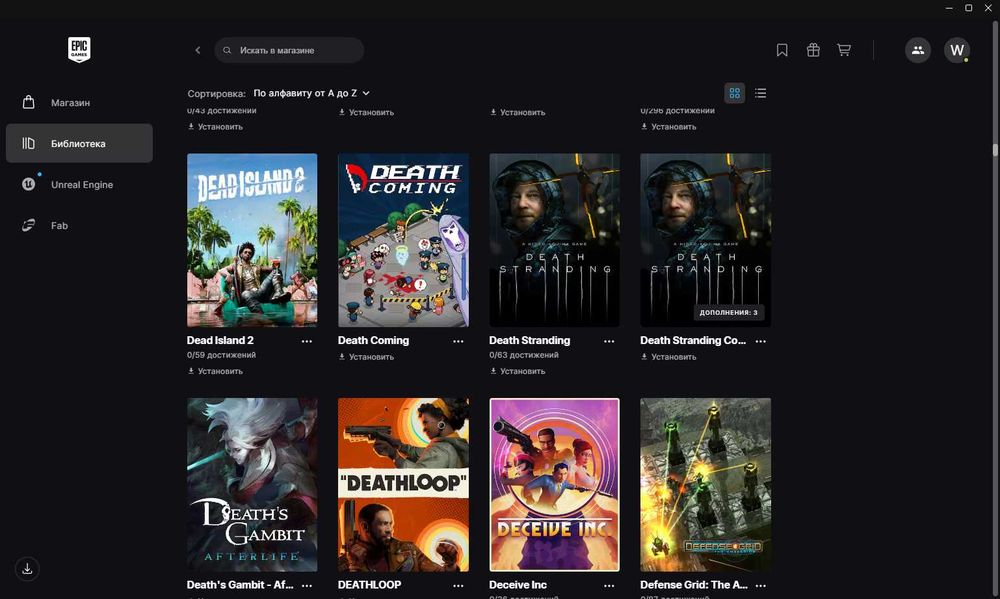1000x599 pixels.
Task: Click the DEATHLOOP title text
Action: [369, 584]
